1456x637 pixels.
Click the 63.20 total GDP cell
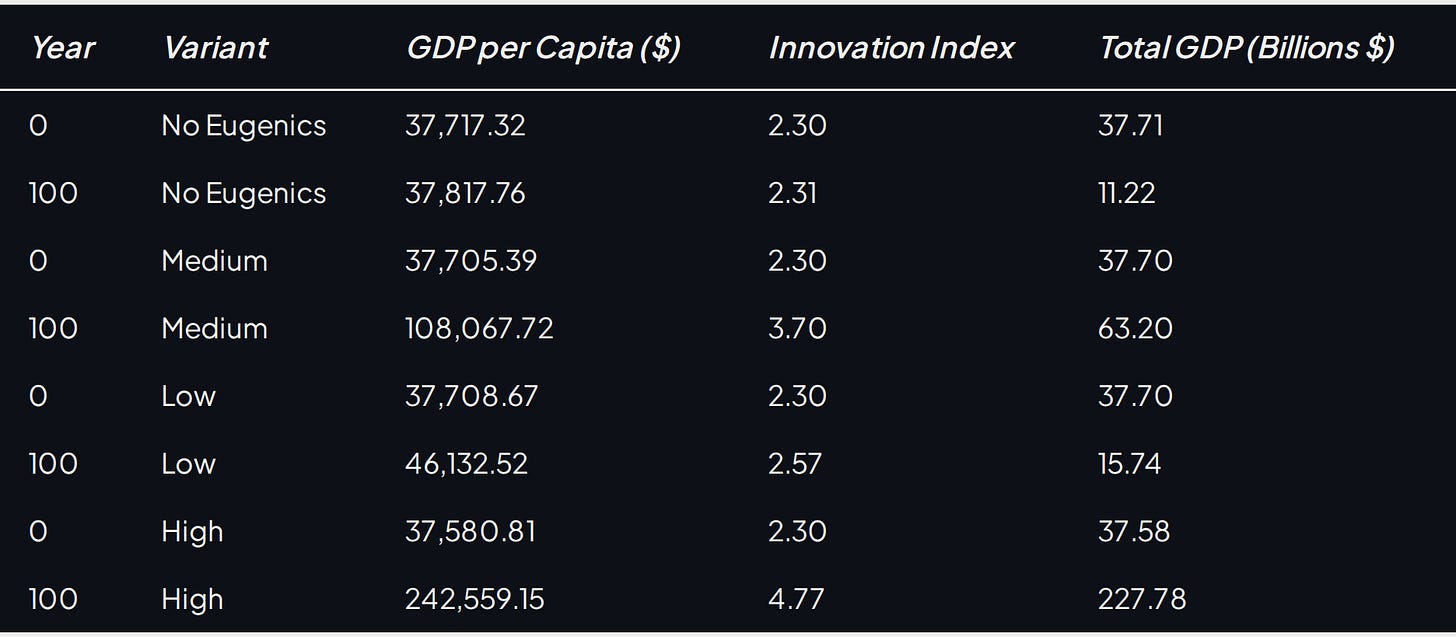1135,329
